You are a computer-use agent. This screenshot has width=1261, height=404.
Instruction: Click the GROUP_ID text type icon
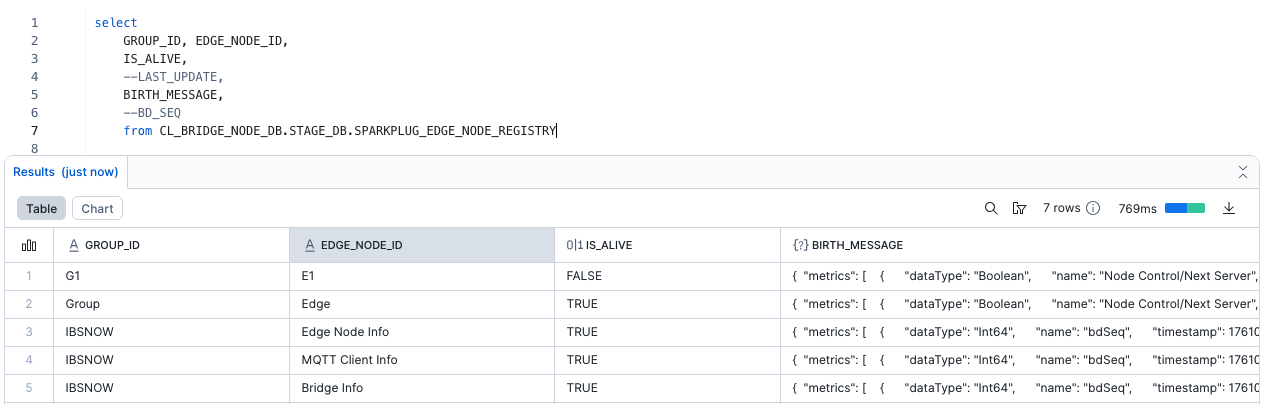point(73,245)
